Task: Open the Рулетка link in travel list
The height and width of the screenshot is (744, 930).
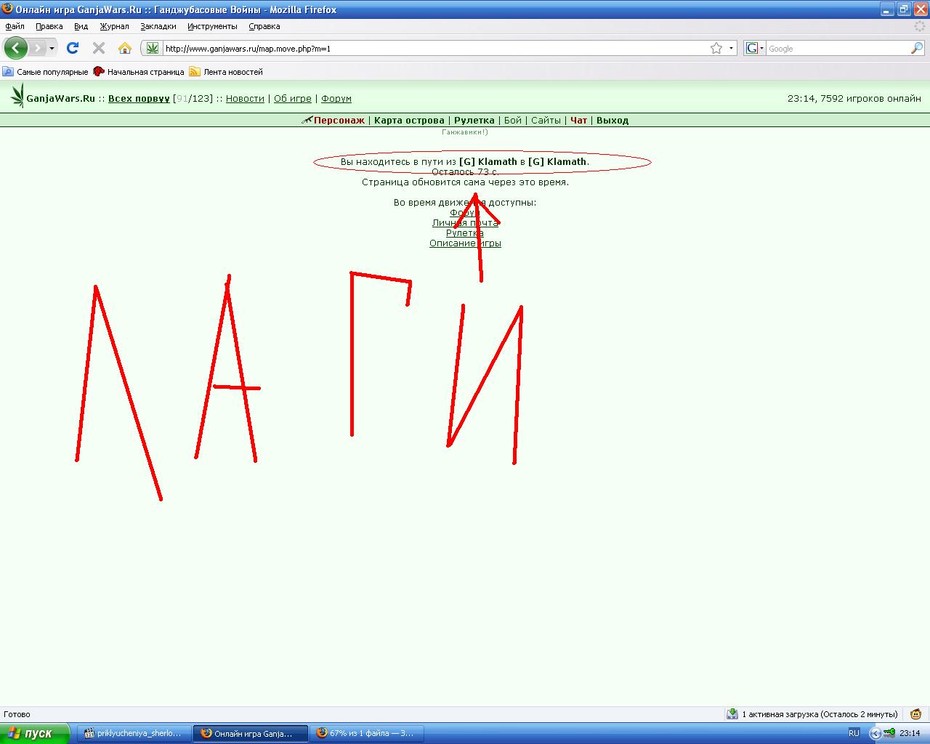Action: click(465, 233)
